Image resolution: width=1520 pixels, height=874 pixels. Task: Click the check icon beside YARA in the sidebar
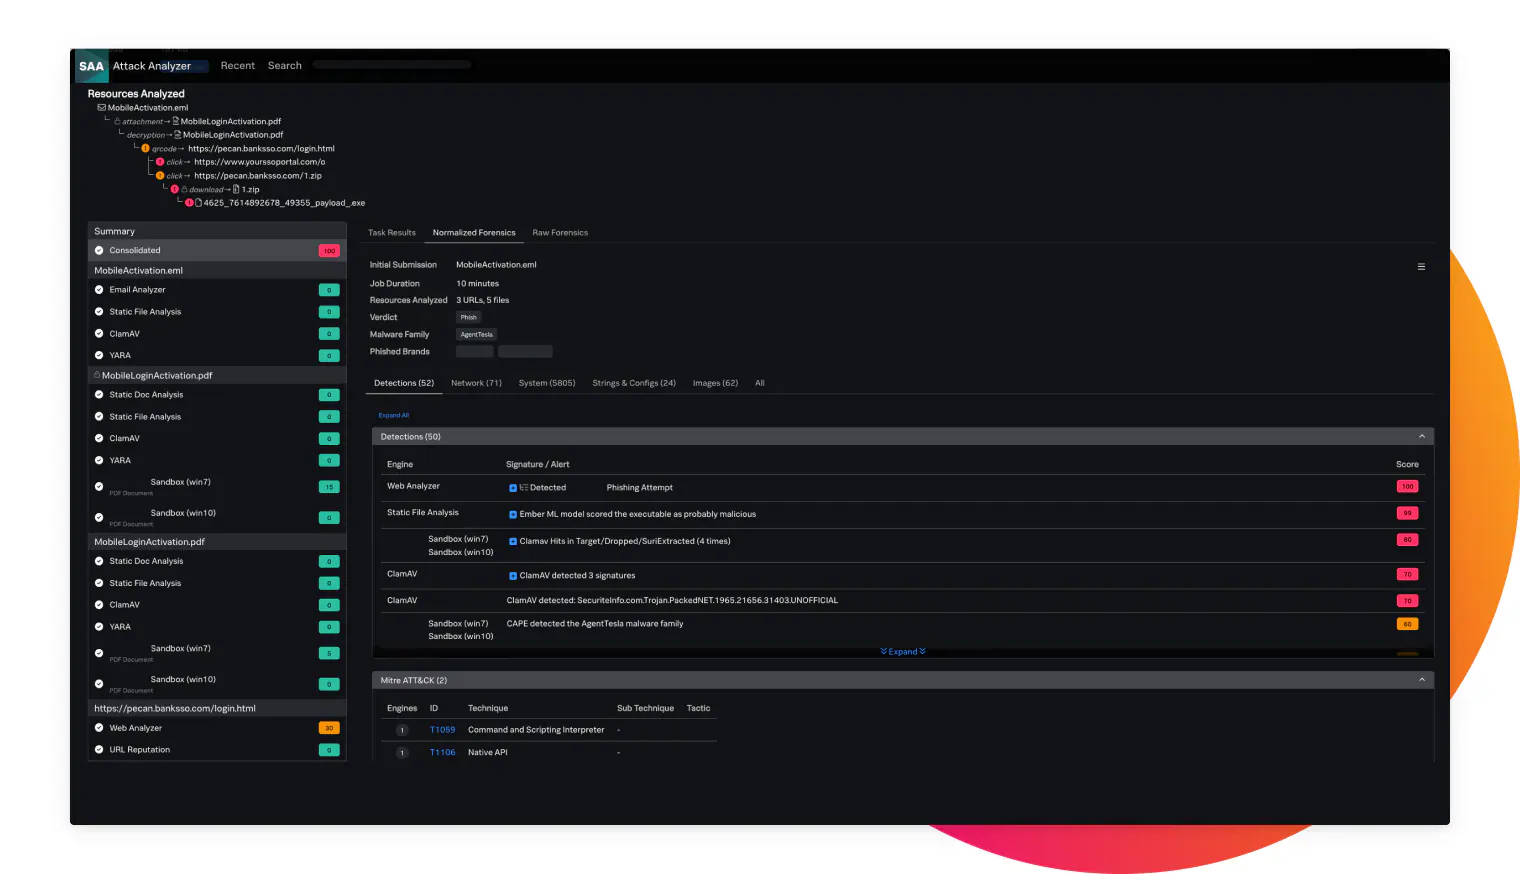(98, 355)
